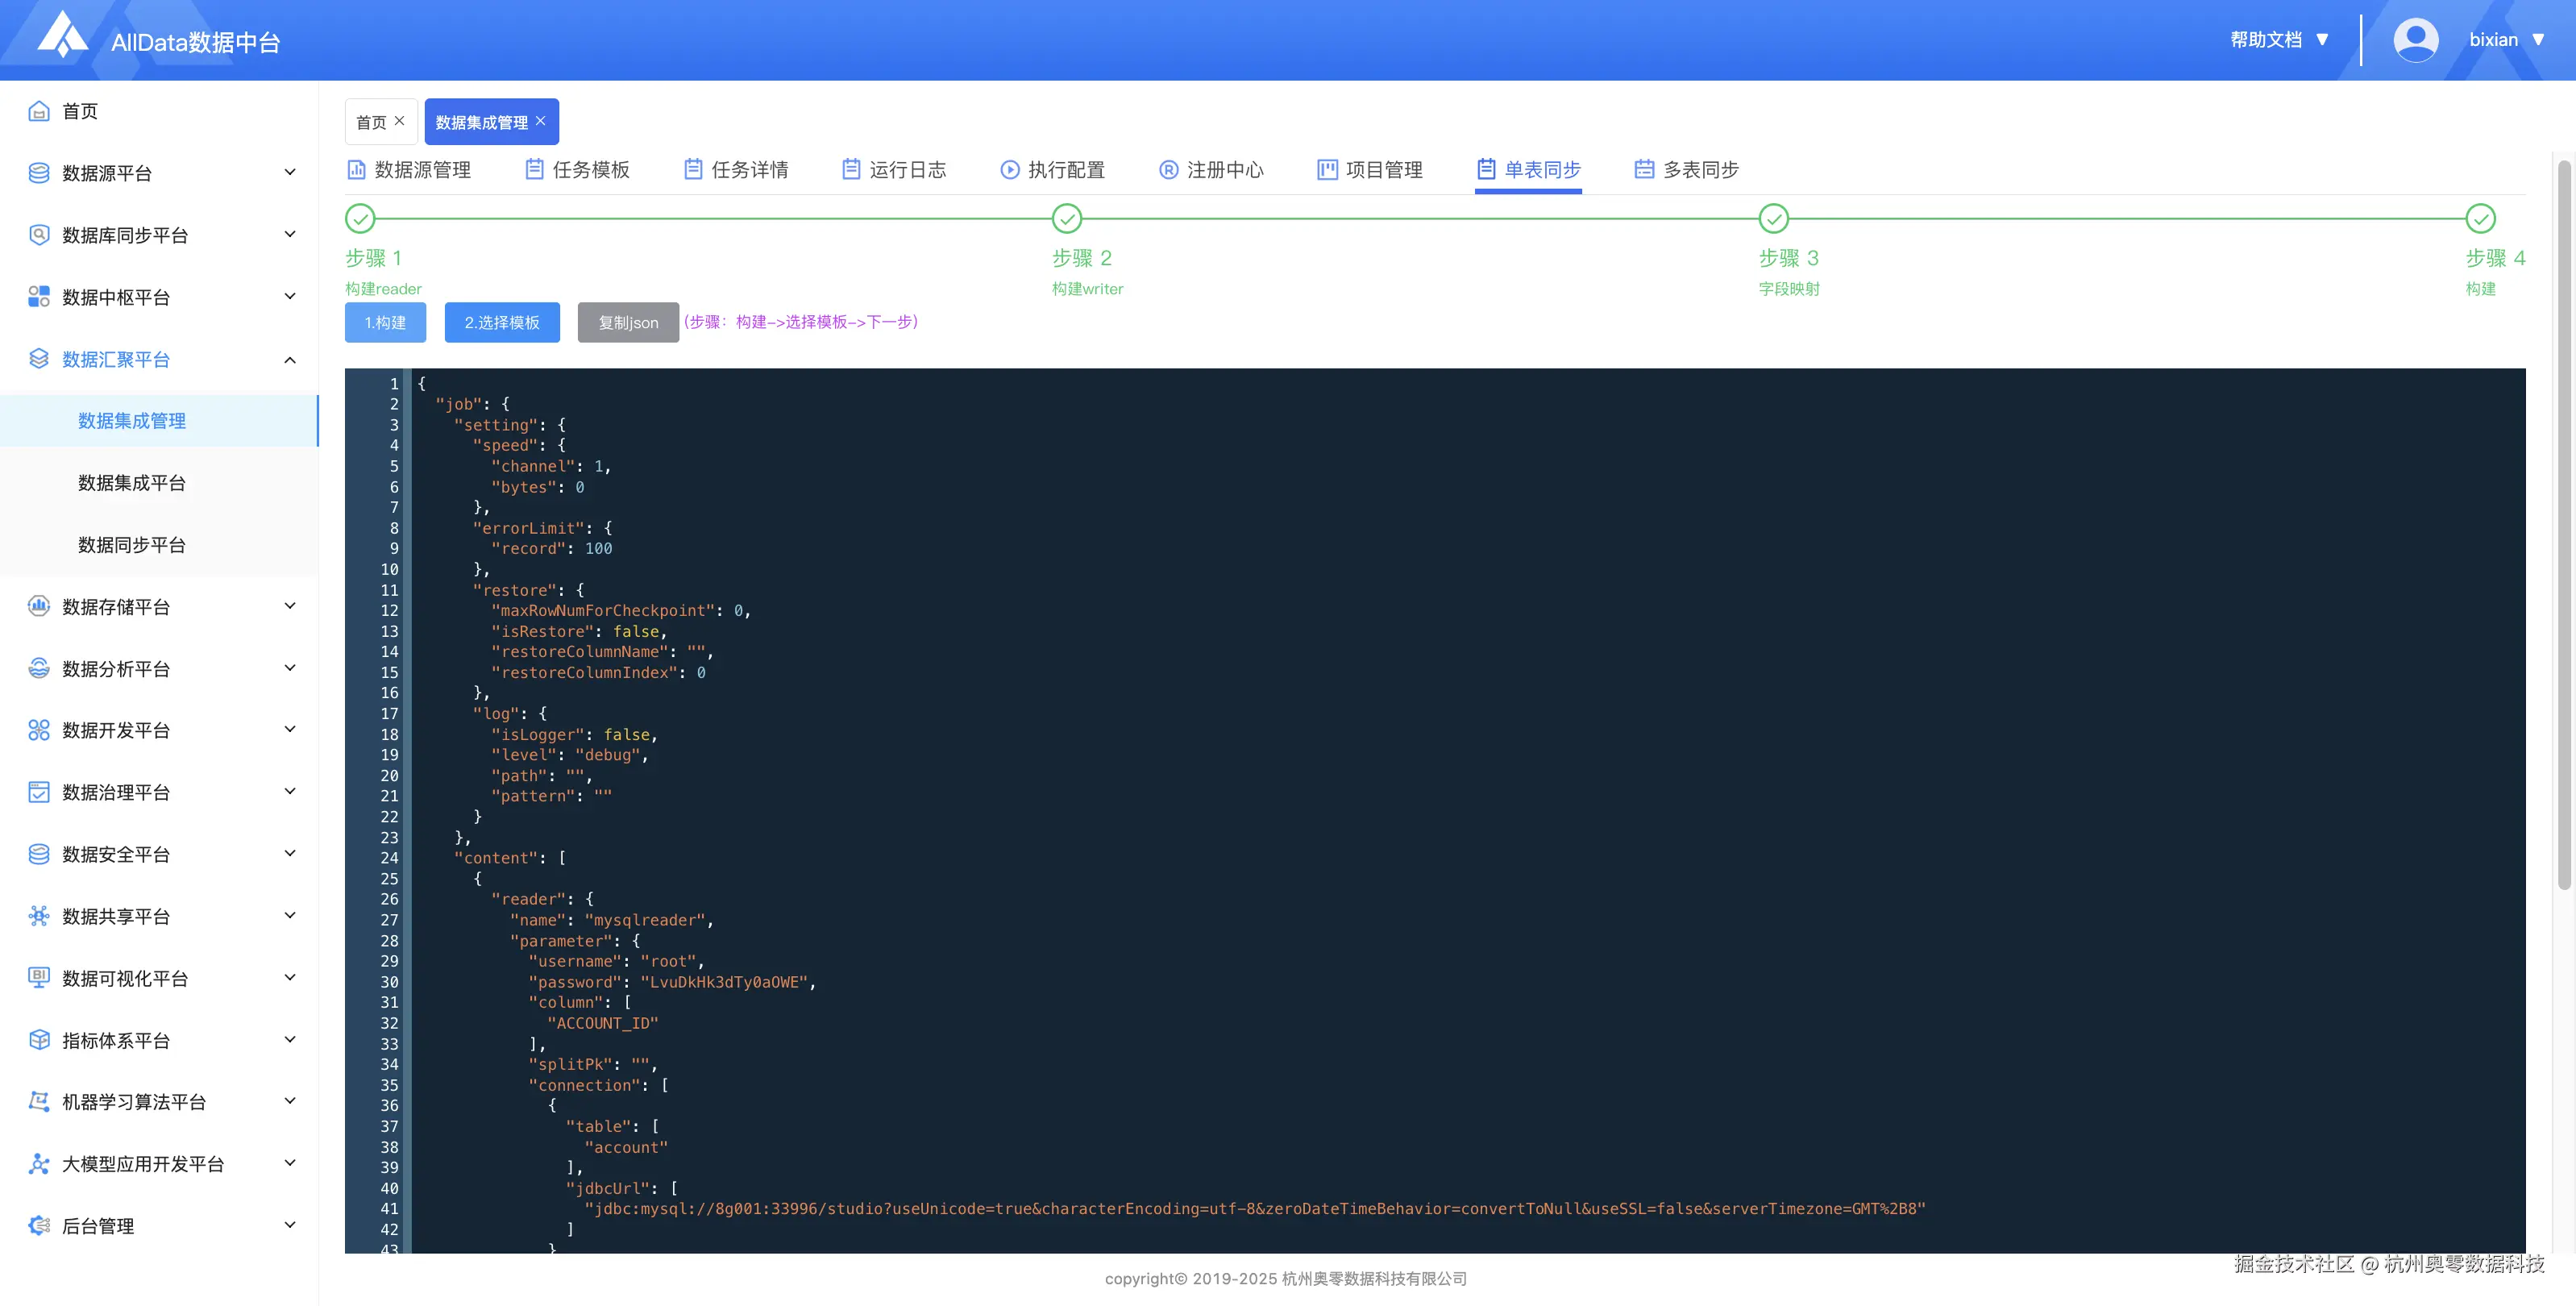This screenshot has height=1306, width=2576.
Task: Click the user avatar icon
Action: (2415, 40)
